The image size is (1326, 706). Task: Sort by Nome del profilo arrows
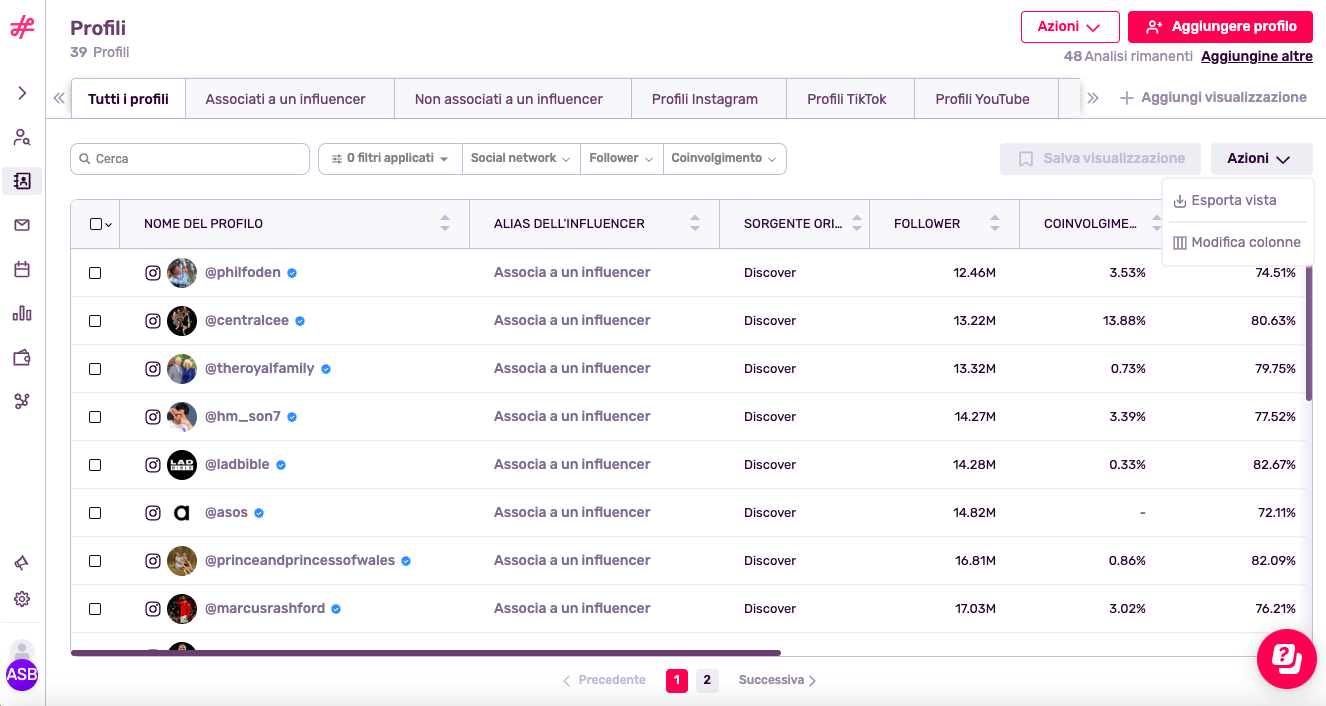click(445, 224)
